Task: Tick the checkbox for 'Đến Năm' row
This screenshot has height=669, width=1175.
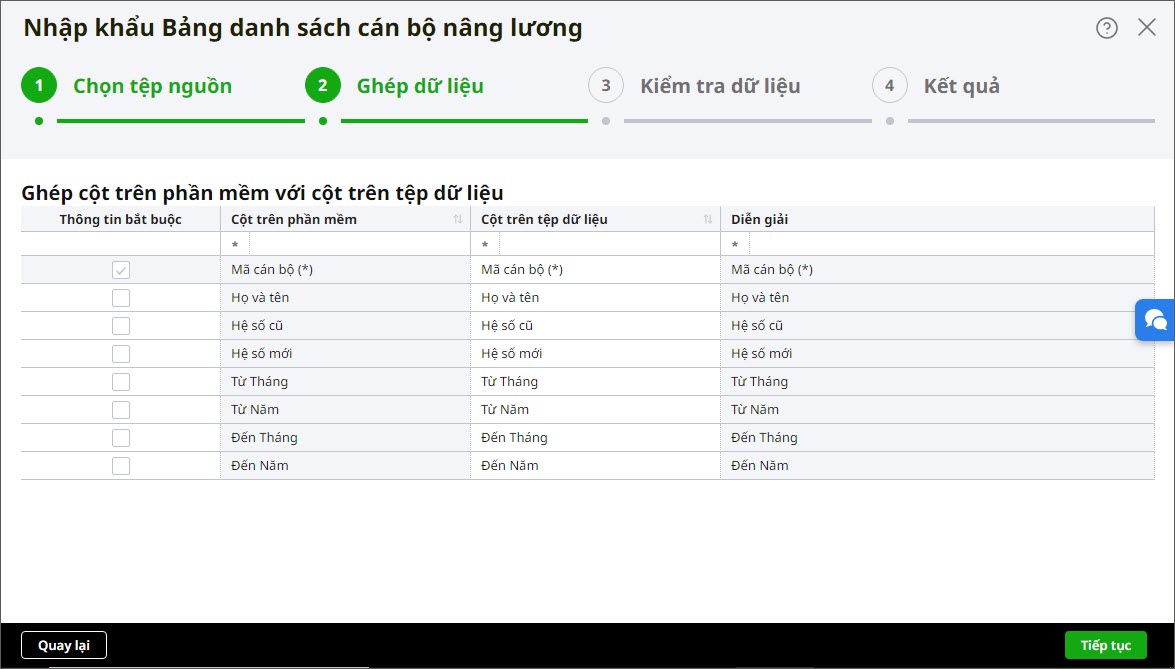Action: click(121, 466)
